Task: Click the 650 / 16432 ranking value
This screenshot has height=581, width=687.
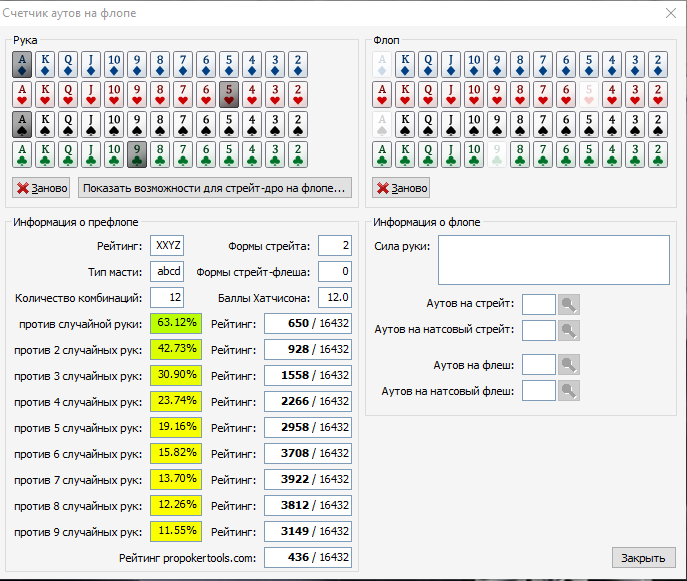Action: [x=308, y=323]
